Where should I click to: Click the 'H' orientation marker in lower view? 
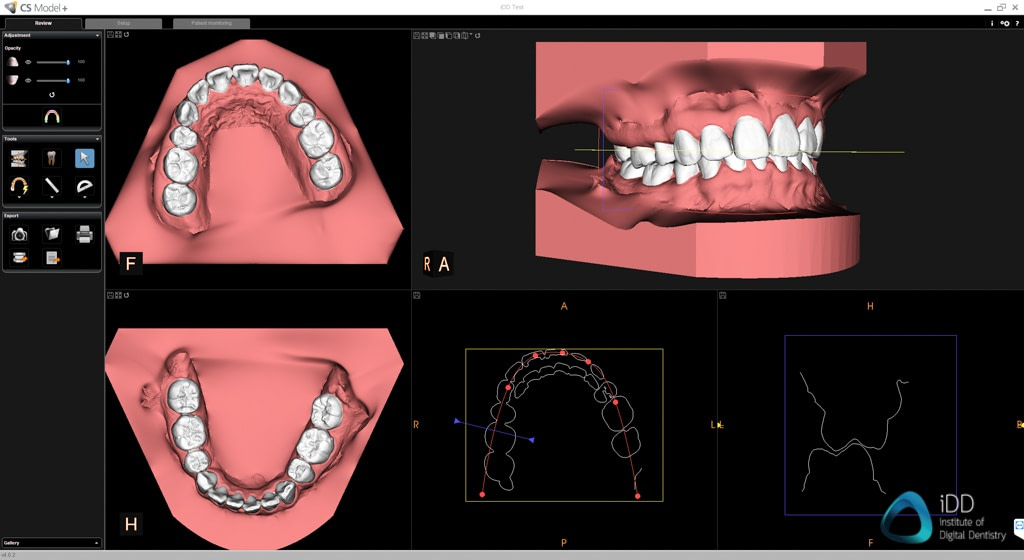131,523
